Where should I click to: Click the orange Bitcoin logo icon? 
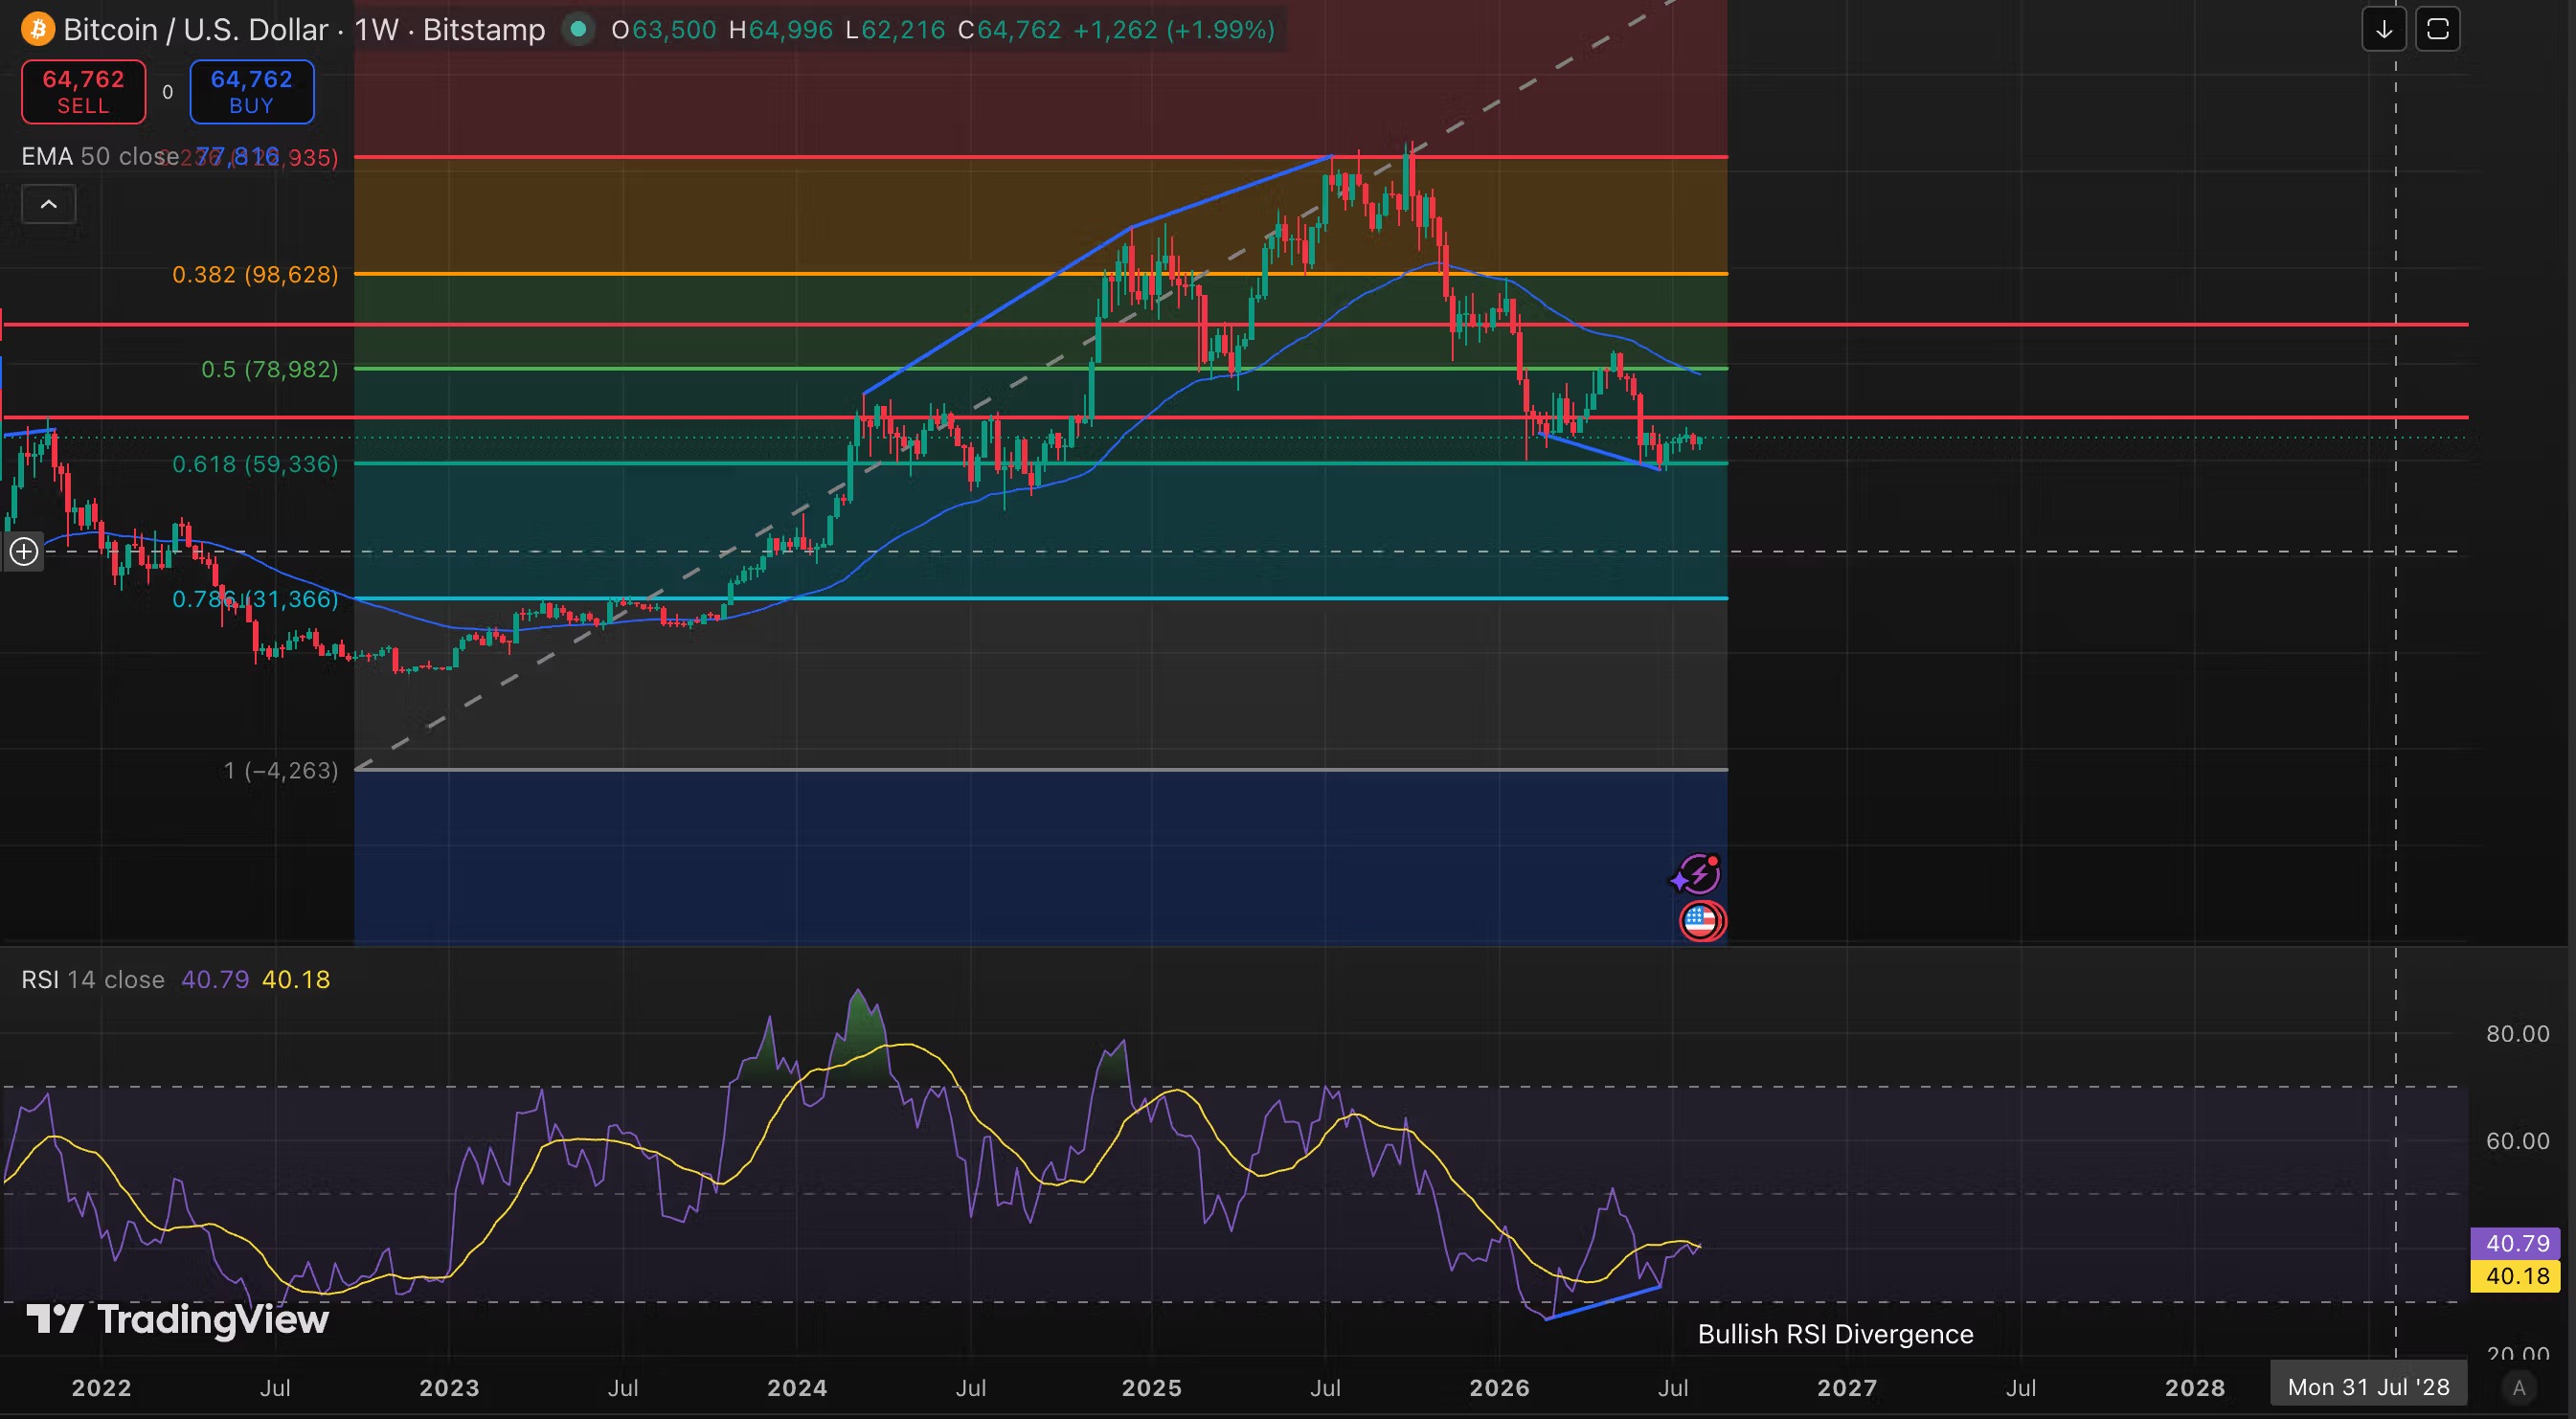click(38, 29)
